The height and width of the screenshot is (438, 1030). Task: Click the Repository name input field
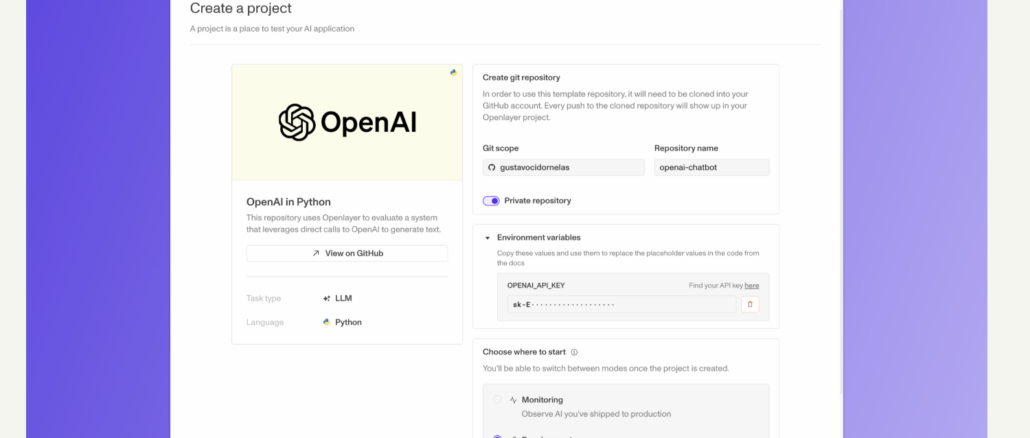tap(711, 167)
